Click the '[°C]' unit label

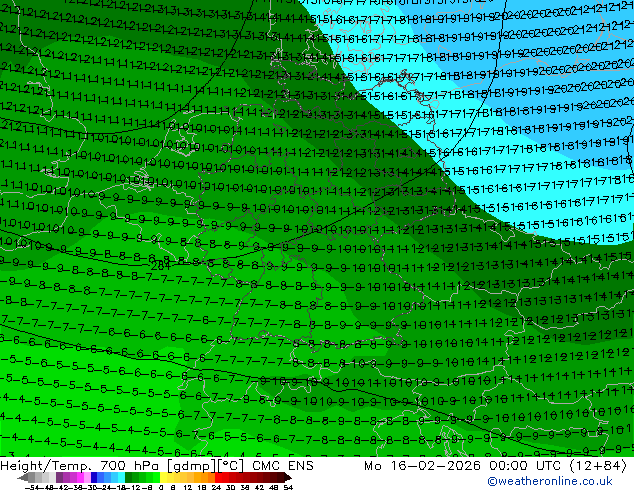coord(231,466)
